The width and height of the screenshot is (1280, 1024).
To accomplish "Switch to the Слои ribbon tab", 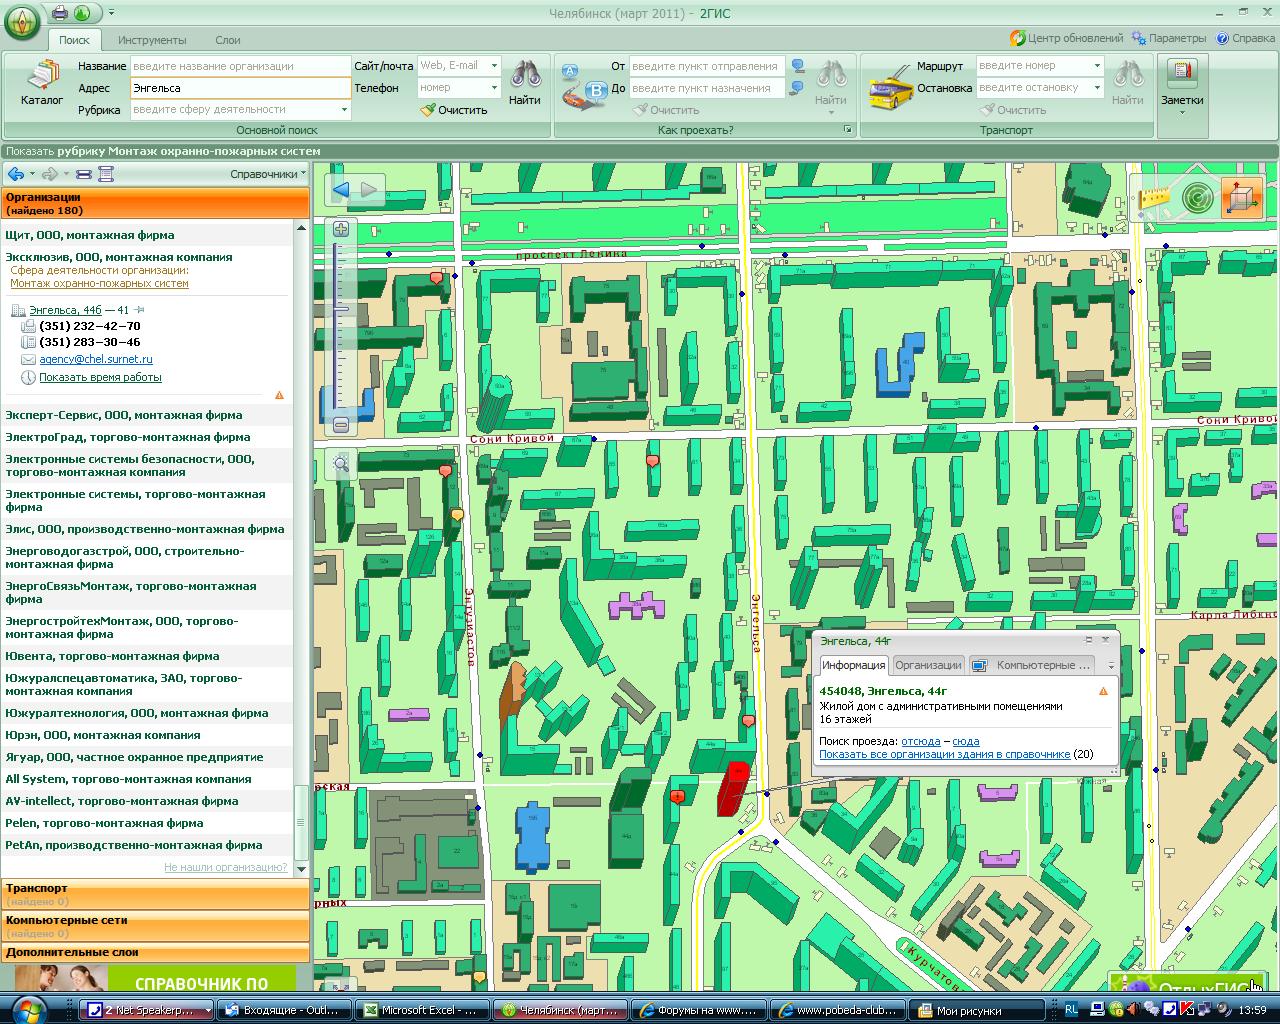I will pyautogui.click(x=227, y=40).
